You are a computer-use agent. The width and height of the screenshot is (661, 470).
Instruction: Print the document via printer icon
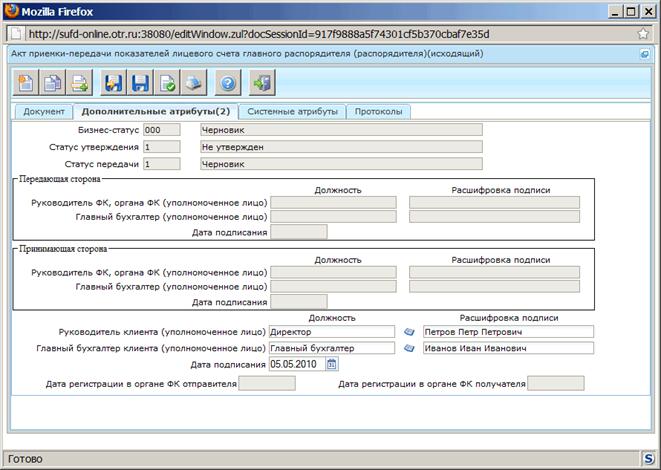(x=194, y=83)
